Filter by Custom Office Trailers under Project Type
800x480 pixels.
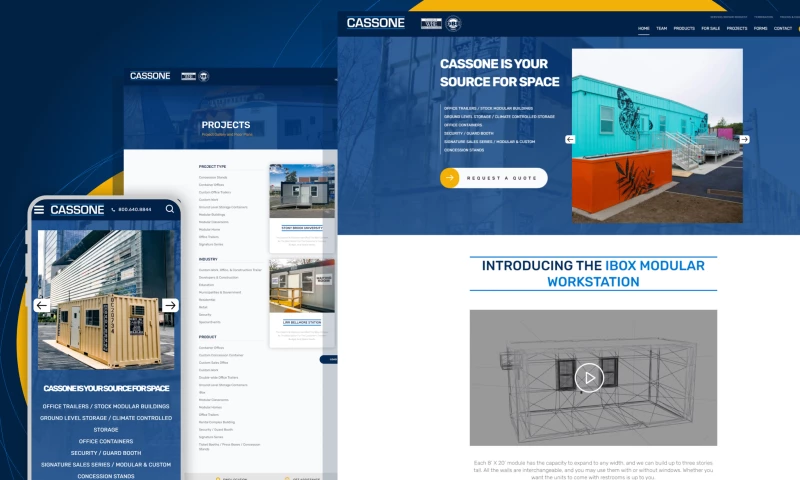coord(215,192)
